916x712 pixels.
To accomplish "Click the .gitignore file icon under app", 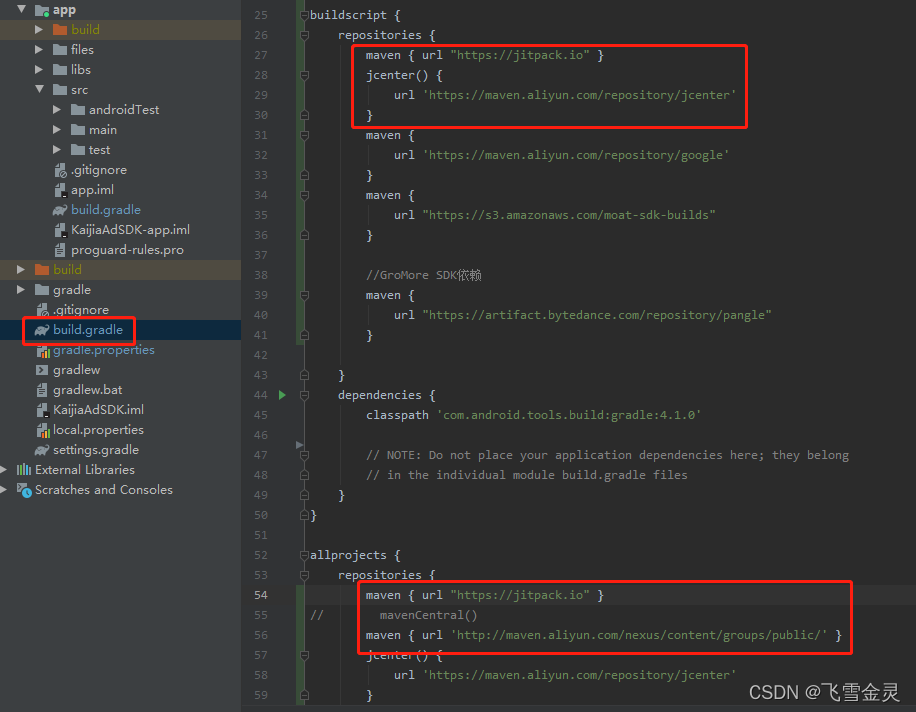I will (x=60, y=169).
